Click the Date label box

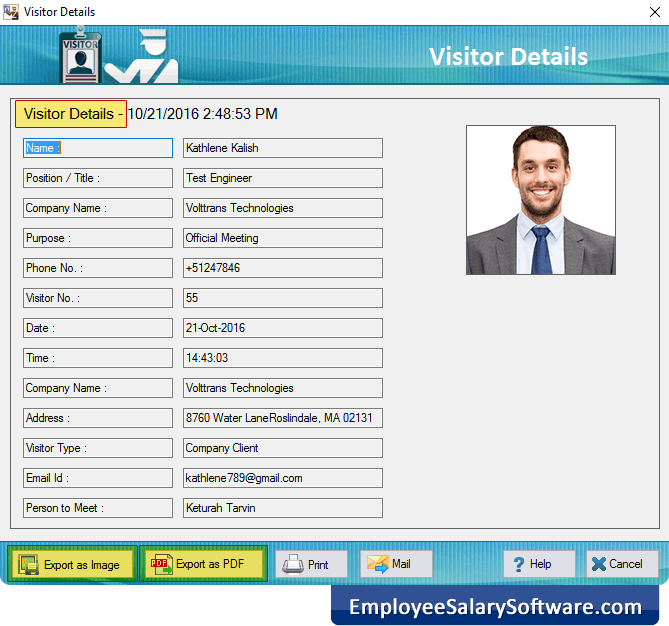click(x=98, y=328)
